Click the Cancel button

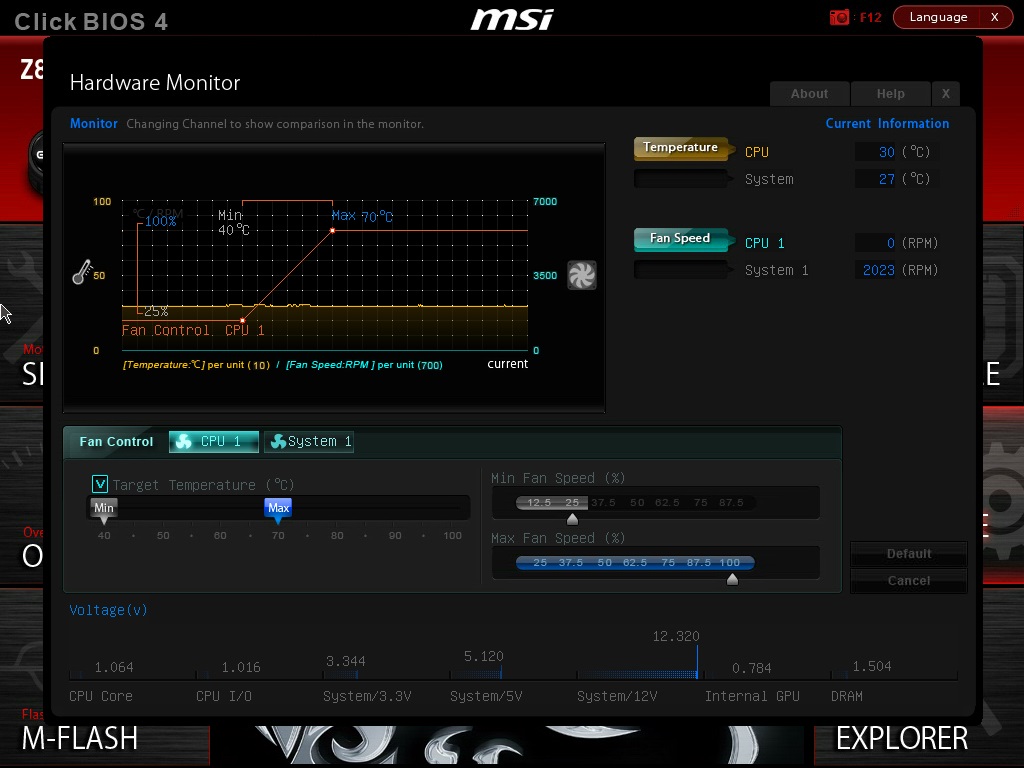[908, 581]
